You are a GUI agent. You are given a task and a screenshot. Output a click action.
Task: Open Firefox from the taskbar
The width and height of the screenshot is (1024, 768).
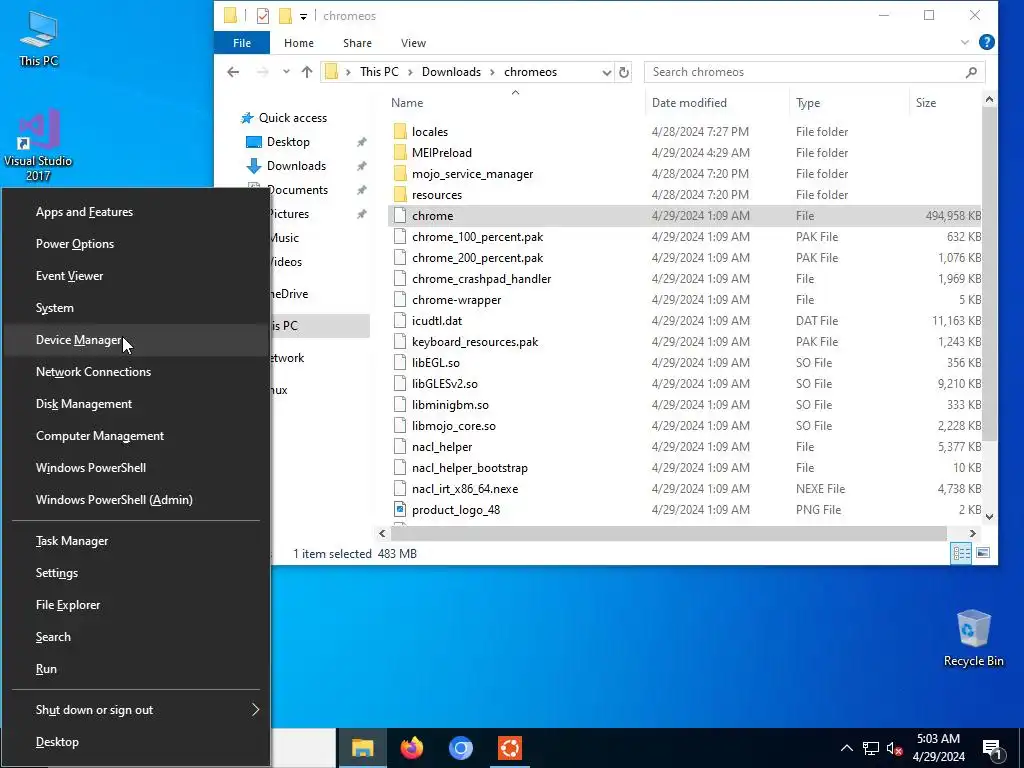coord(411,748)
